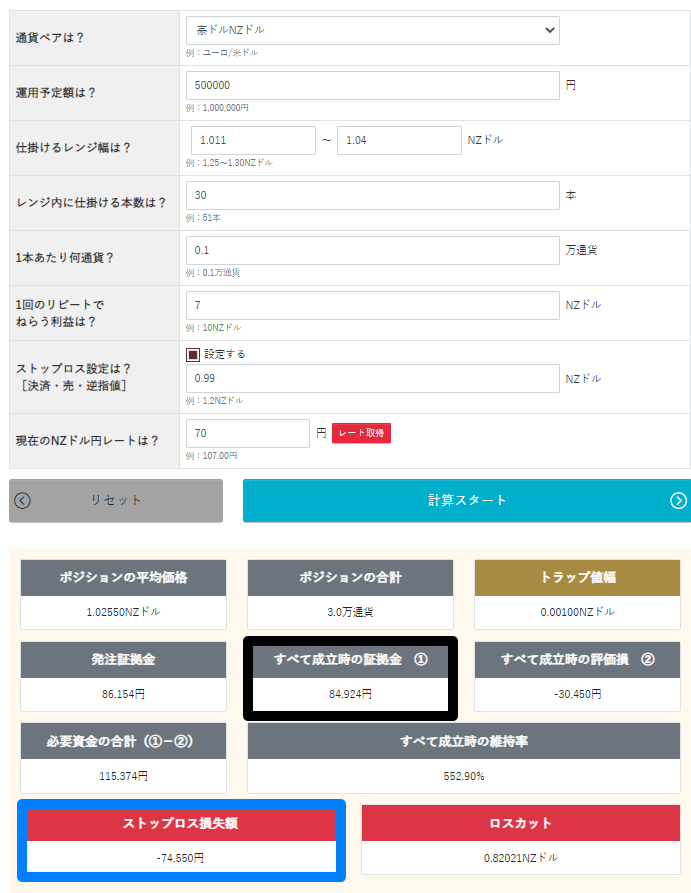Click the left arrow icon on リセット
This screenshot has width=691, height=893.
coord(22,501)
